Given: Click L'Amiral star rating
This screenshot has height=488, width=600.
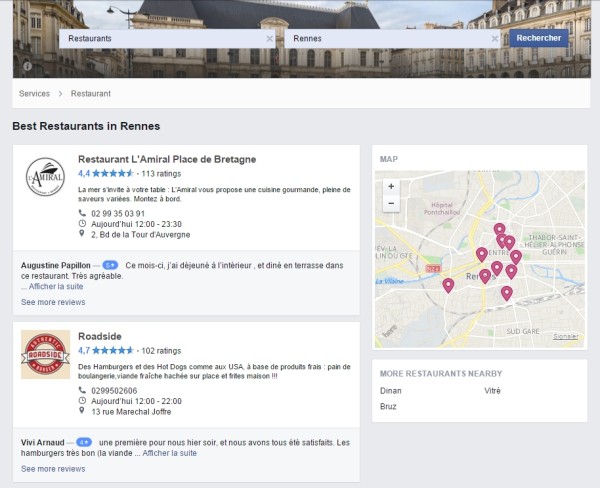Looking at the screenshot, I should pos(112,173).
